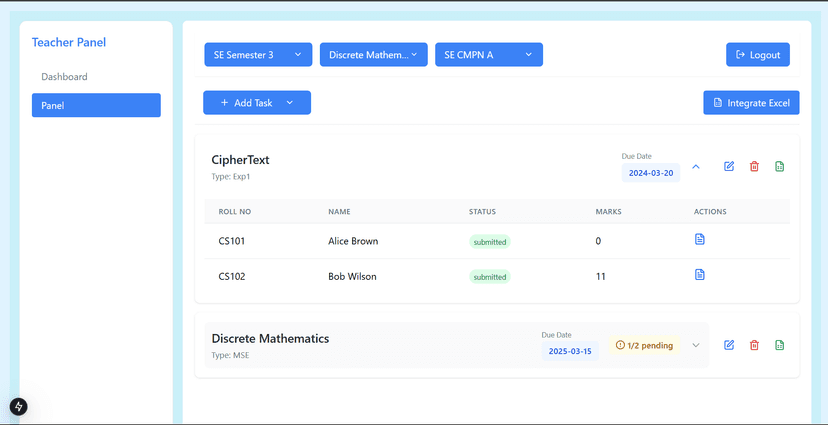Click the edit icon for CipherText task
The width and height of the screenshot is (828, 425).
click(x=729, y=166)
